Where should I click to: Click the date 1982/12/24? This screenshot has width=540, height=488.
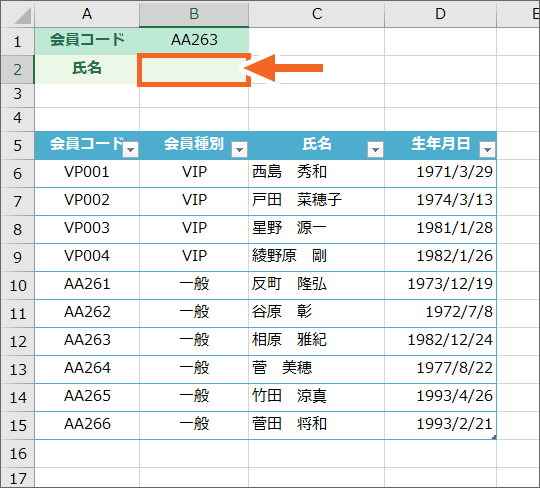(450, 340)
